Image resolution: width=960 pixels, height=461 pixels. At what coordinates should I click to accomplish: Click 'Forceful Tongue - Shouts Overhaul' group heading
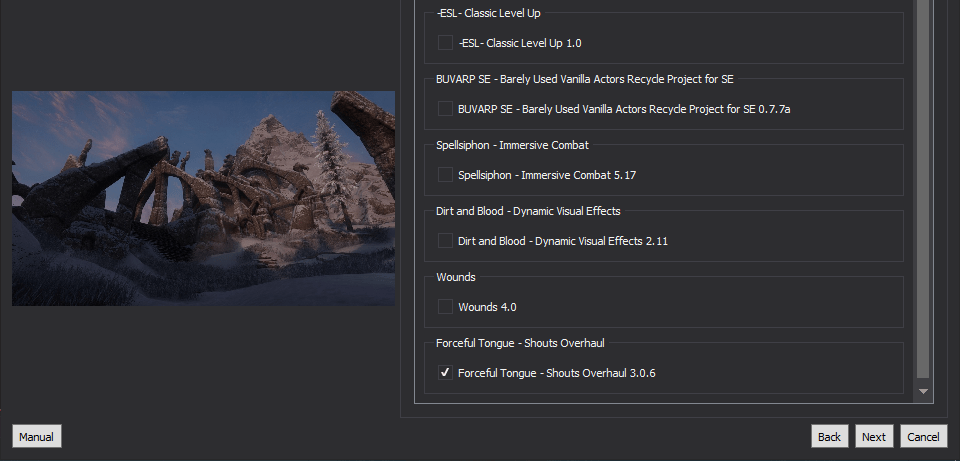(x=520, y=343)
